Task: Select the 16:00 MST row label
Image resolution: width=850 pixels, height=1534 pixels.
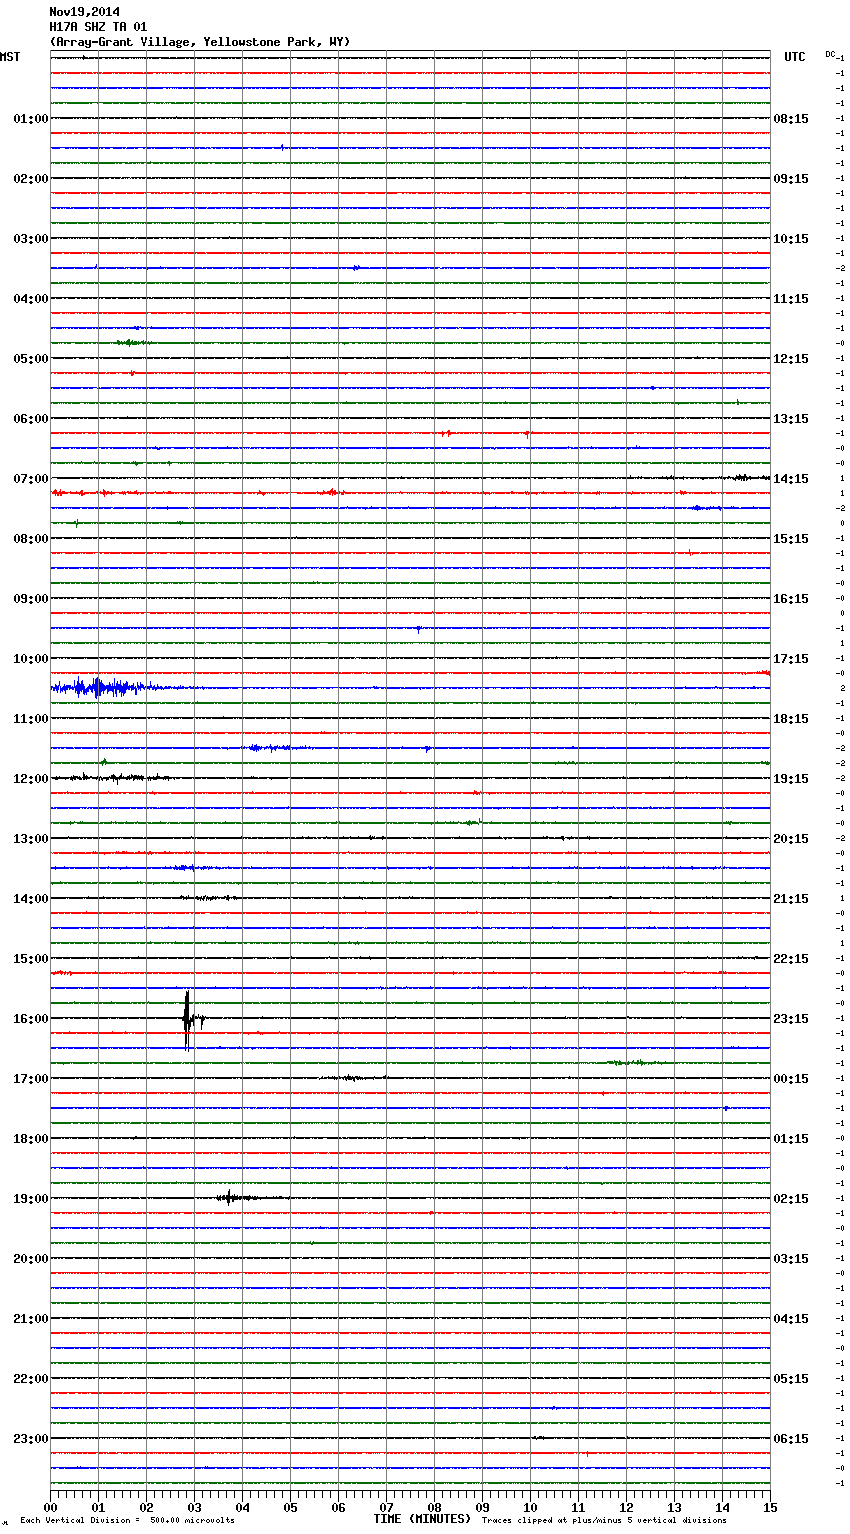Action: (30, 1019)
